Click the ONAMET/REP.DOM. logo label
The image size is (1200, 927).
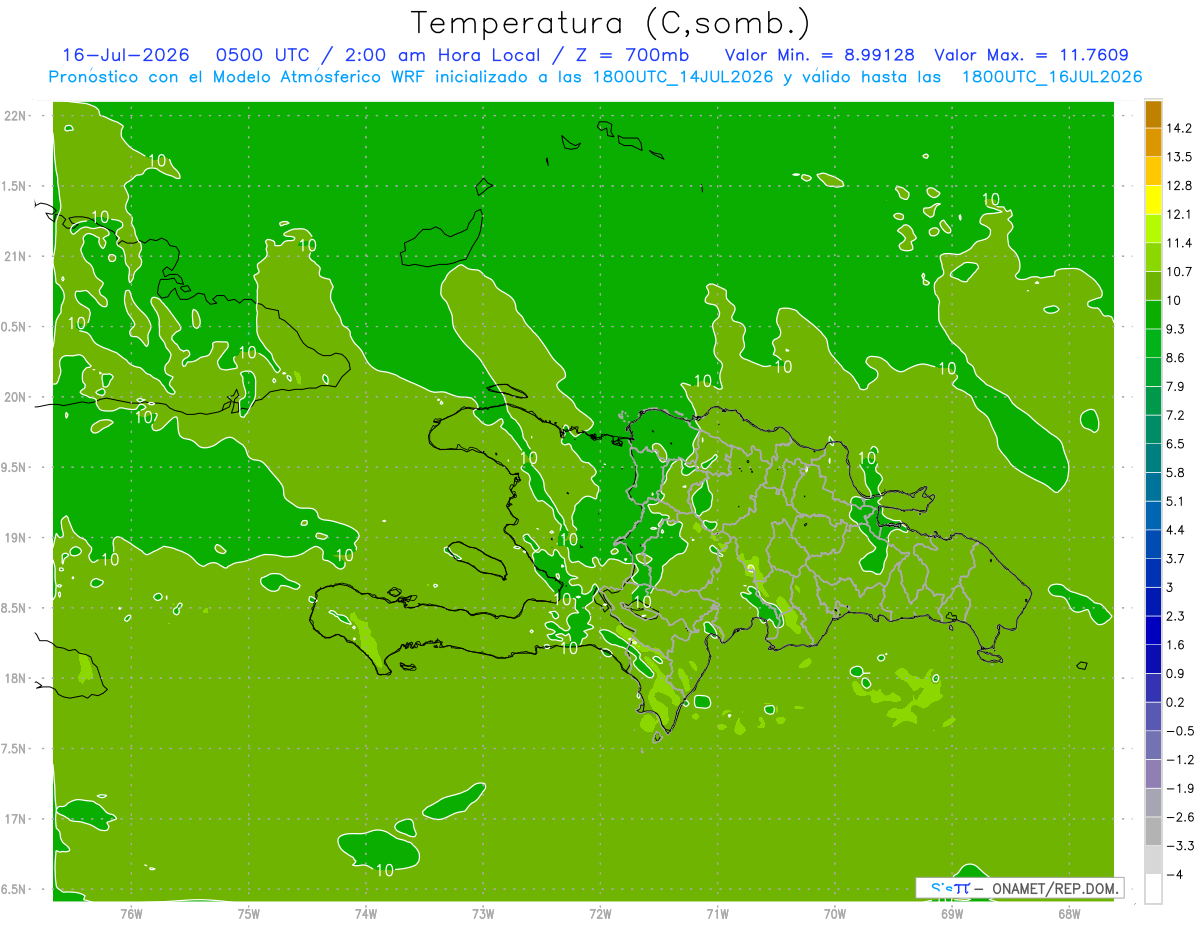(1055, 888)
